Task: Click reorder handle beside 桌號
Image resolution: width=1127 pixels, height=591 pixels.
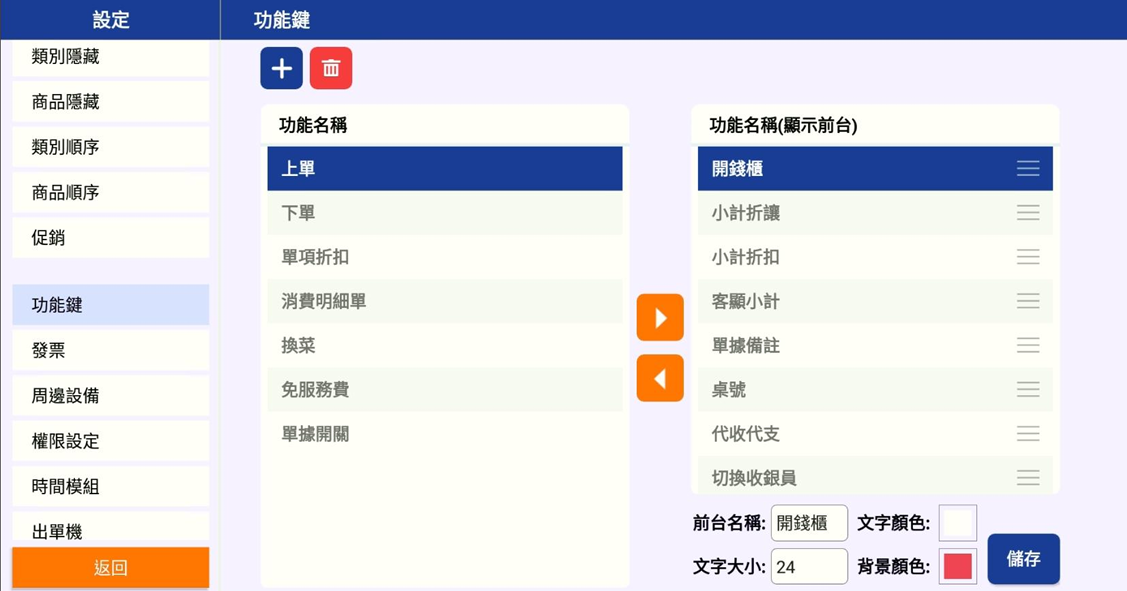Action: click(1028, 390)
